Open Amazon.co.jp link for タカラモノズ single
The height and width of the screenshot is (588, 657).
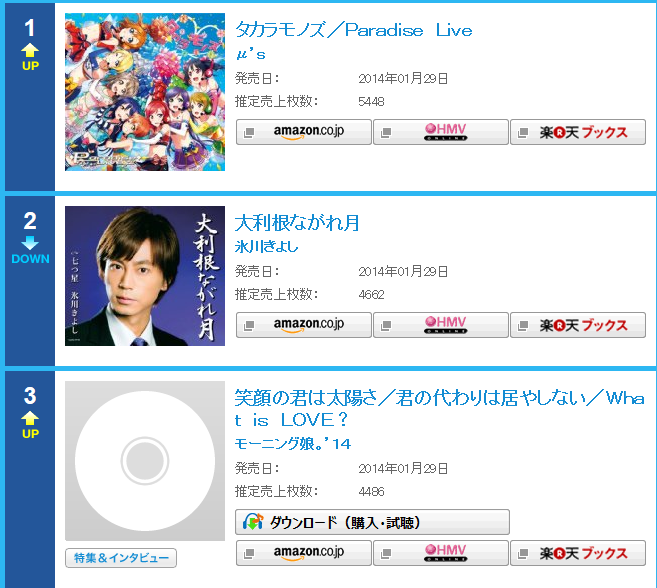(304, 132)
